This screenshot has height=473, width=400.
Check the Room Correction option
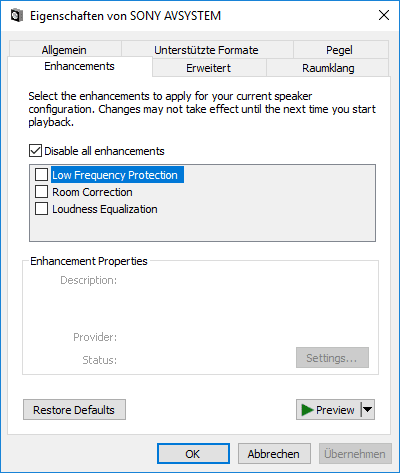[x=41, y=192]
